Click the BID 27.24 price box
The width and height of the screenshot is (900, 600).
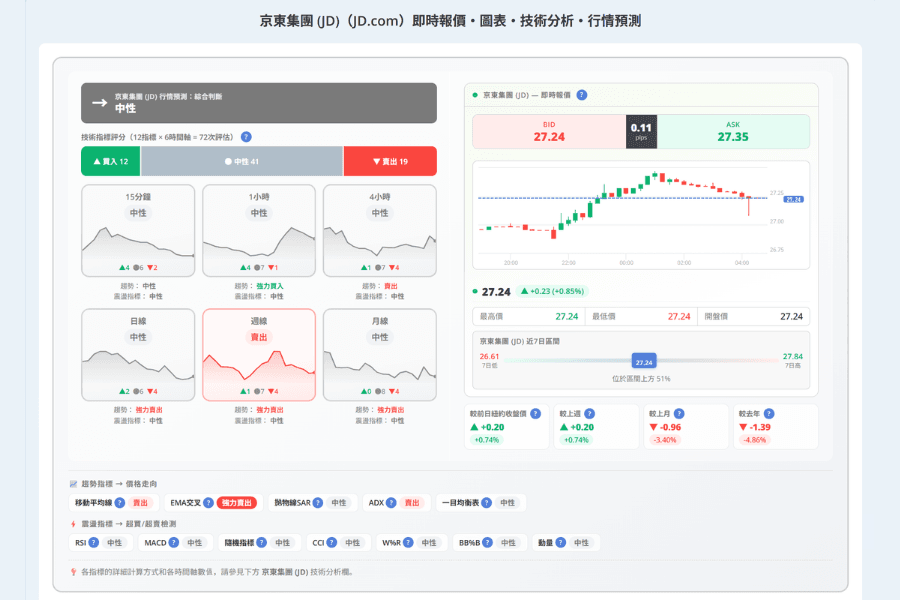point(549,131)
